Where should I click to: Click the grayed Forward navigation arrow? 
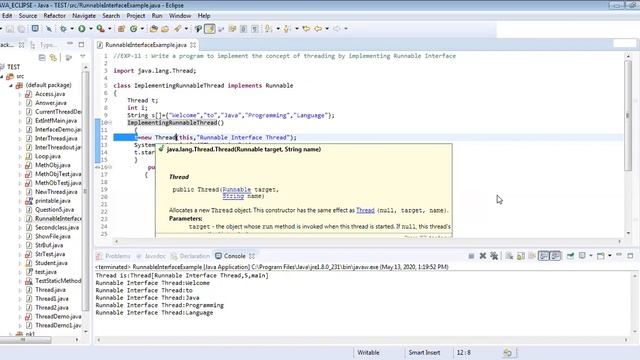(336, 29)
